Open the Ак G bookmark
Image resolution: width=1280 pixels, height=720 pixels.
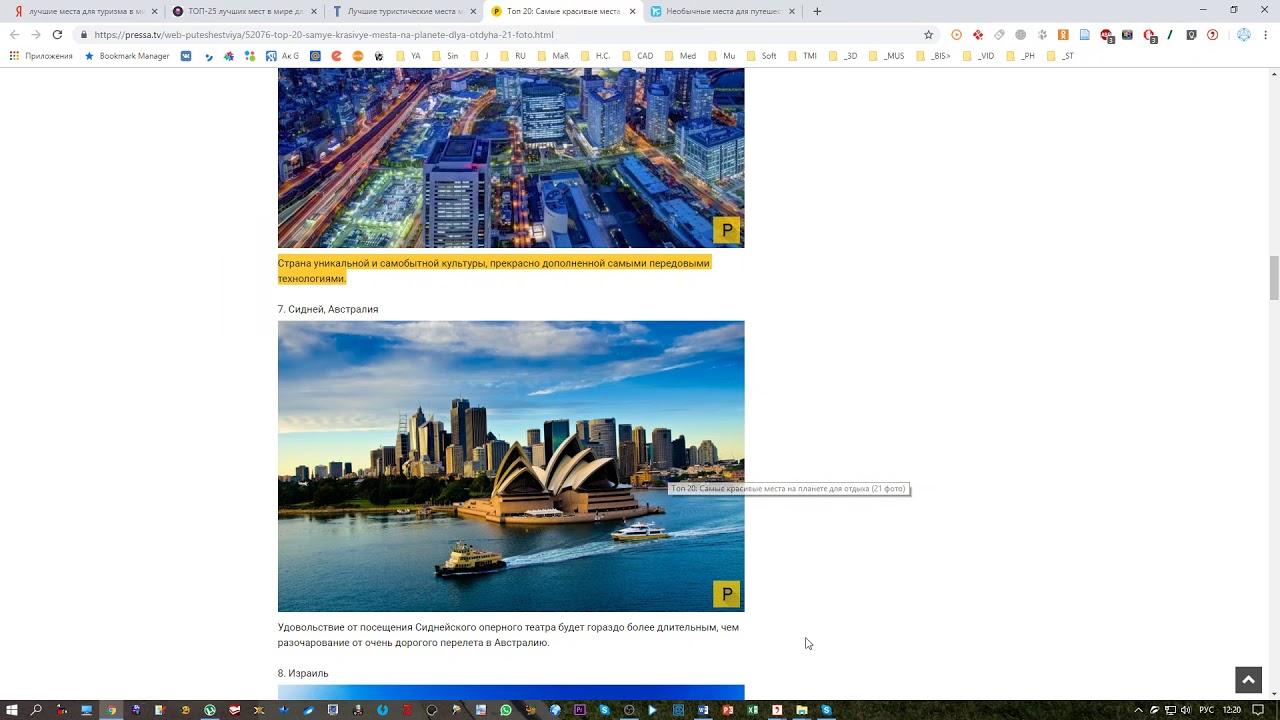[282, 56]
